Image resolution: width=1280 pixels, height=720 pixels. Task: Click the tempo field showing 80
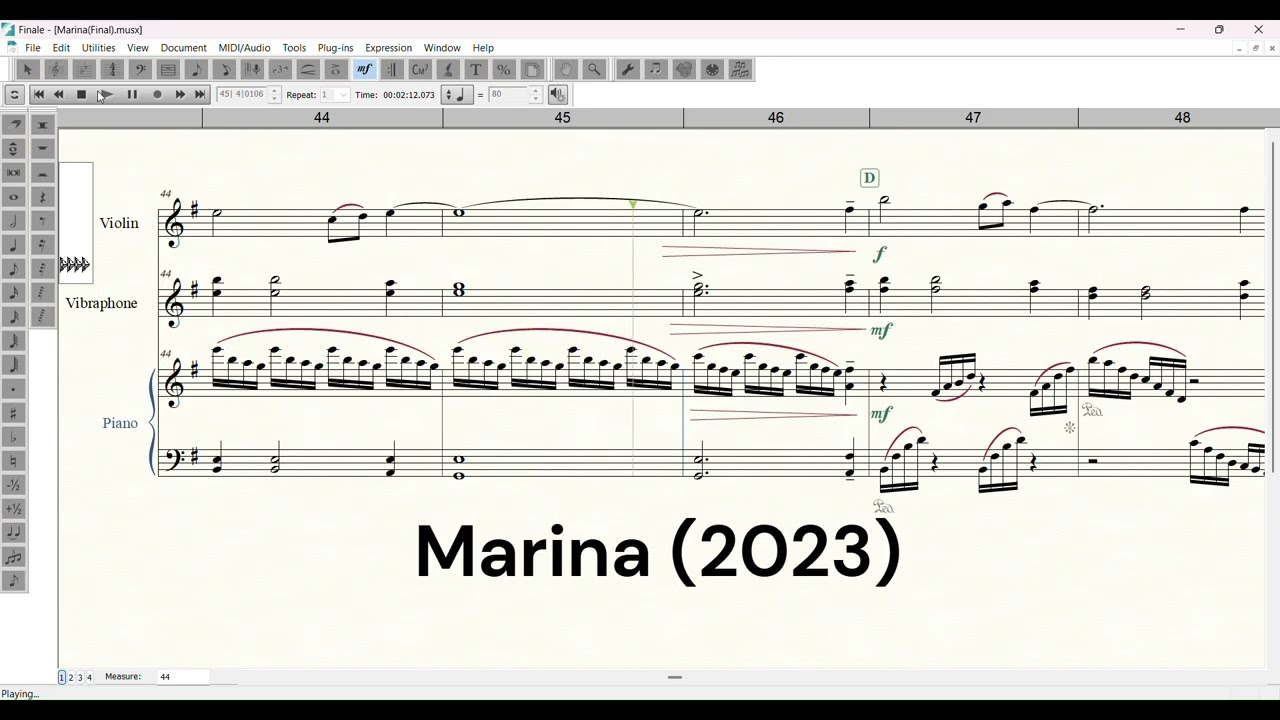(x=508, y=95)
